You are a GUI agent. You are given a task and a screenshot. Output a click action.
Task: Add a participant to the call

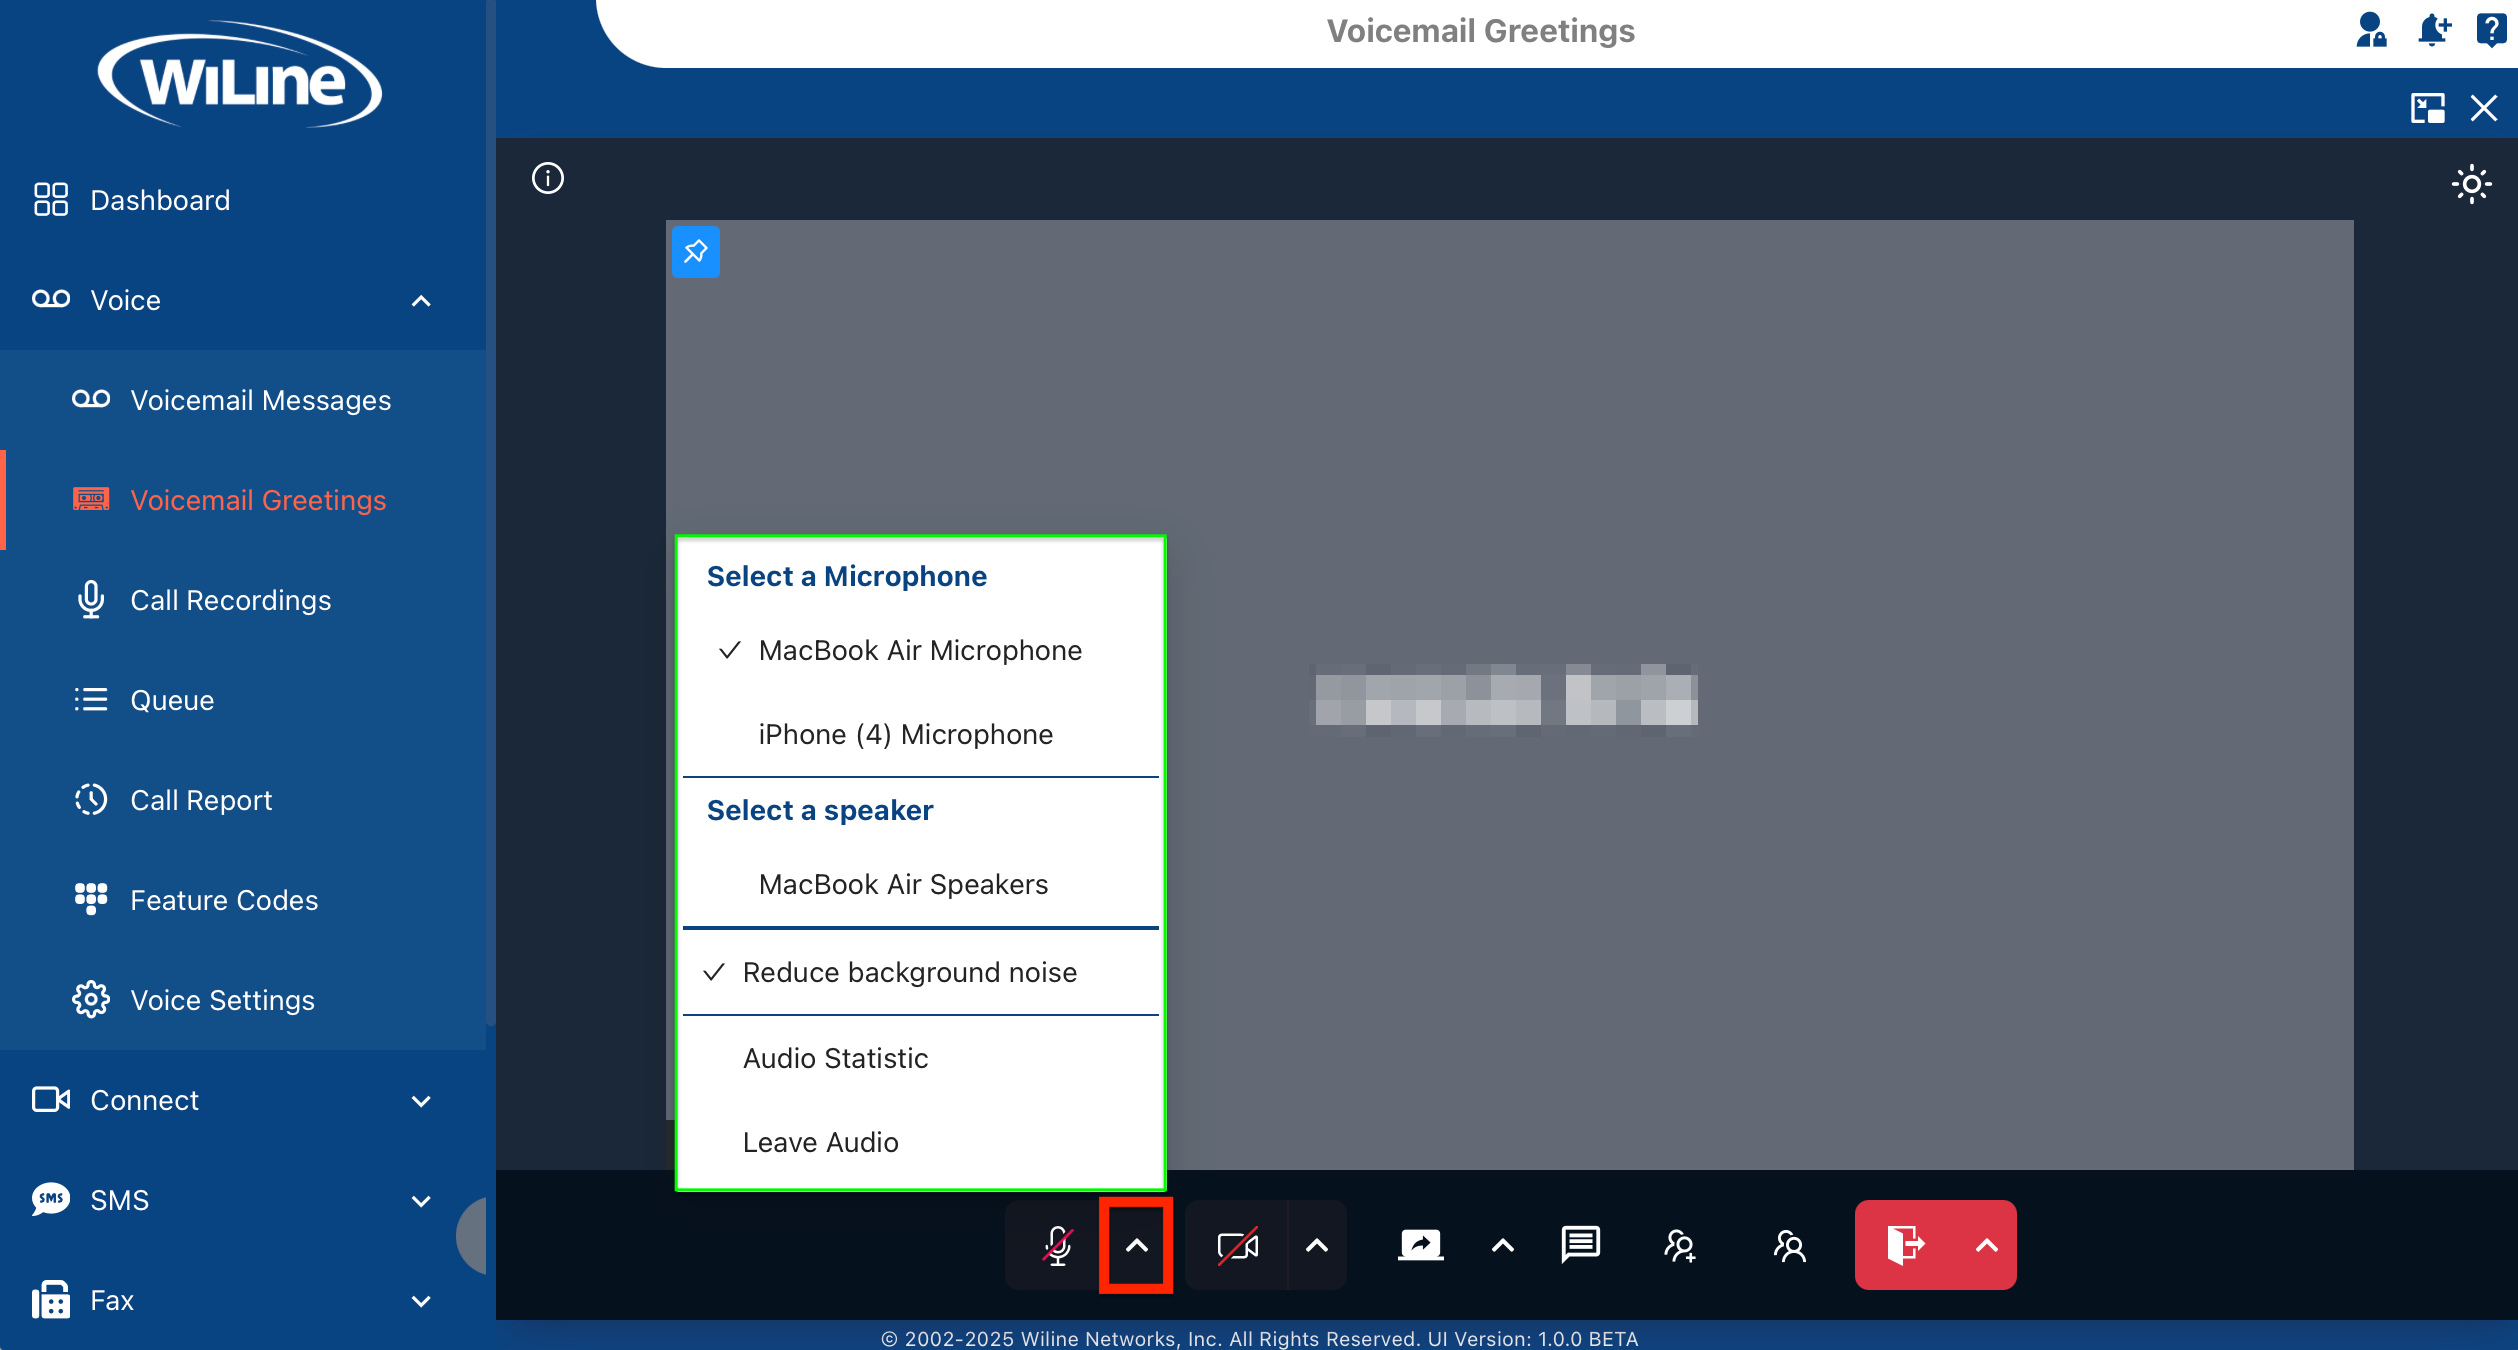point(1679,1245)
